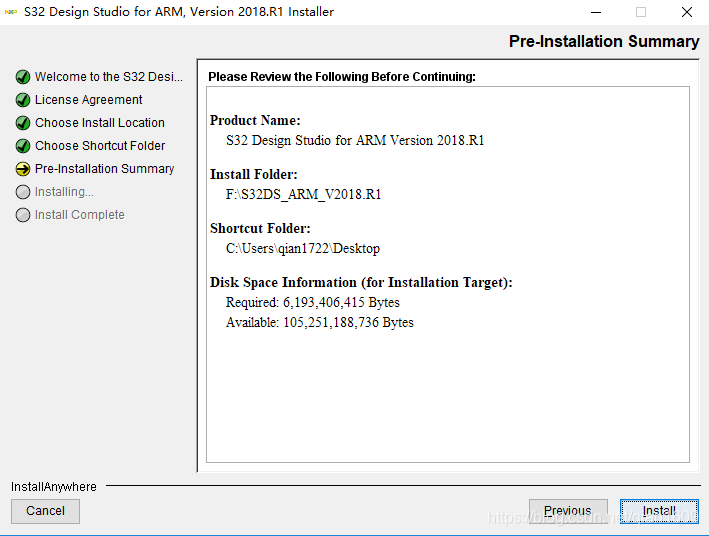Click the checkmark icon next to License Agreement
This screenshot has width=709, height=536.
point(23,100)
